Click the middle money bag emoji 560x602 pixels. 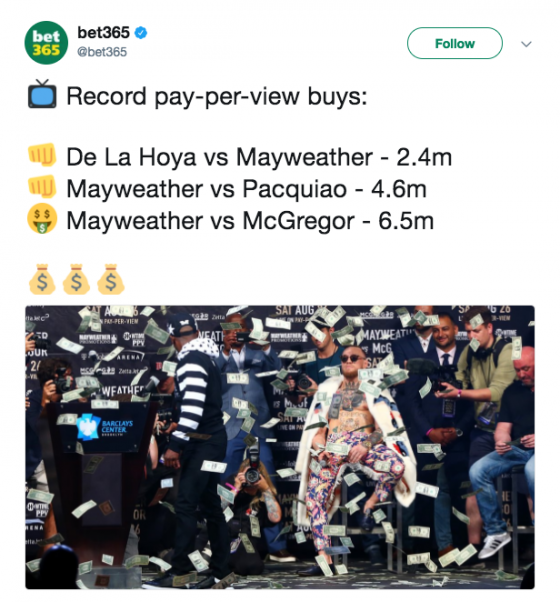[76, 279]
